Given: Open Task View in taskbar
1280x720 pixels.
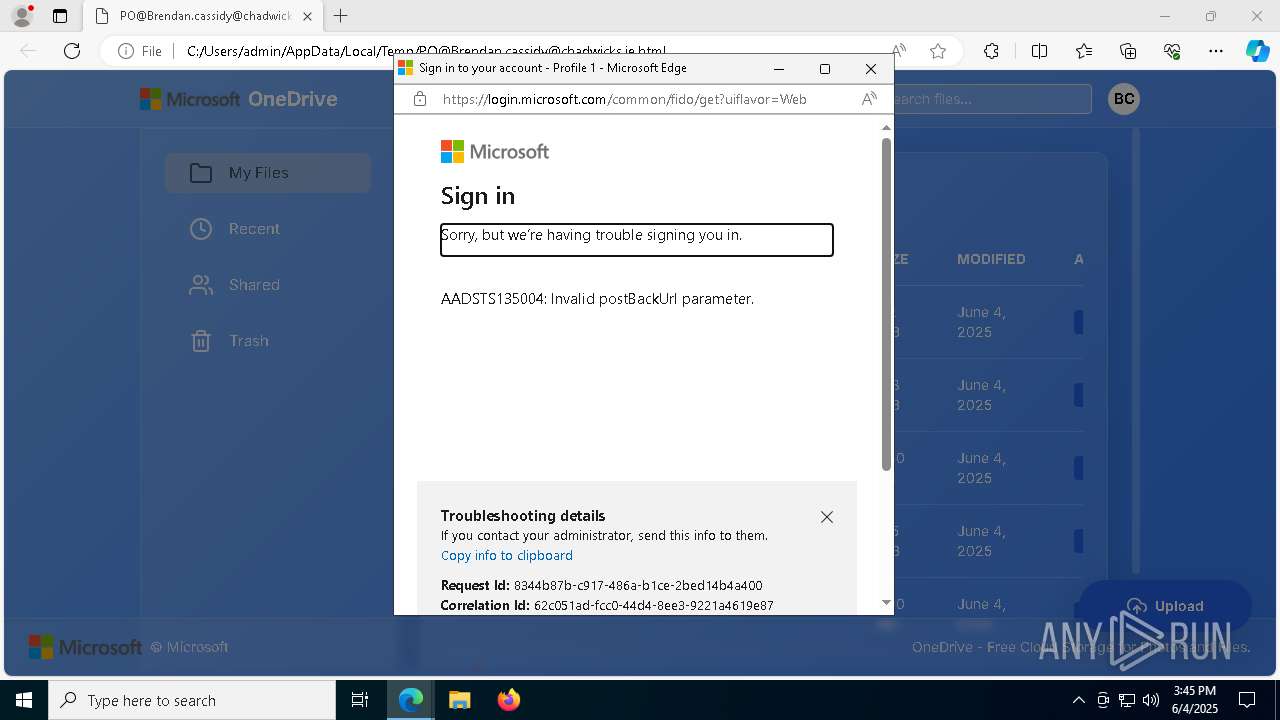Looking at the screenshot, I should click(x=360, y=700).
